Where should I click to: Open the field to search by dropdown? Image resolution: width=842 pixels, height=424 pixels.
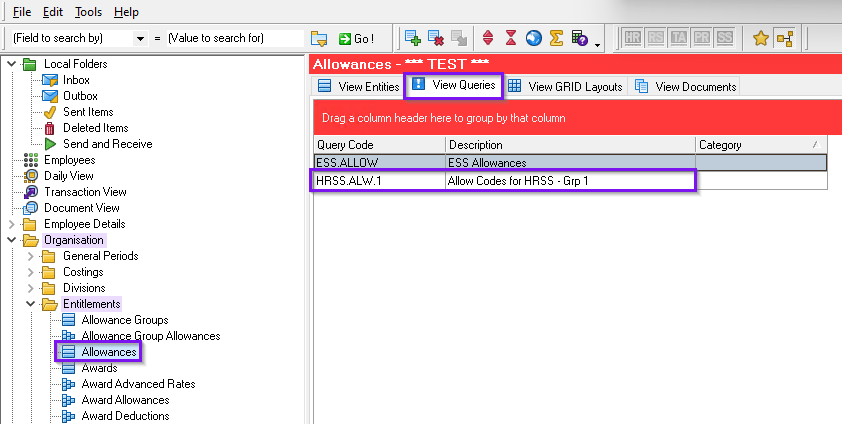139,38
